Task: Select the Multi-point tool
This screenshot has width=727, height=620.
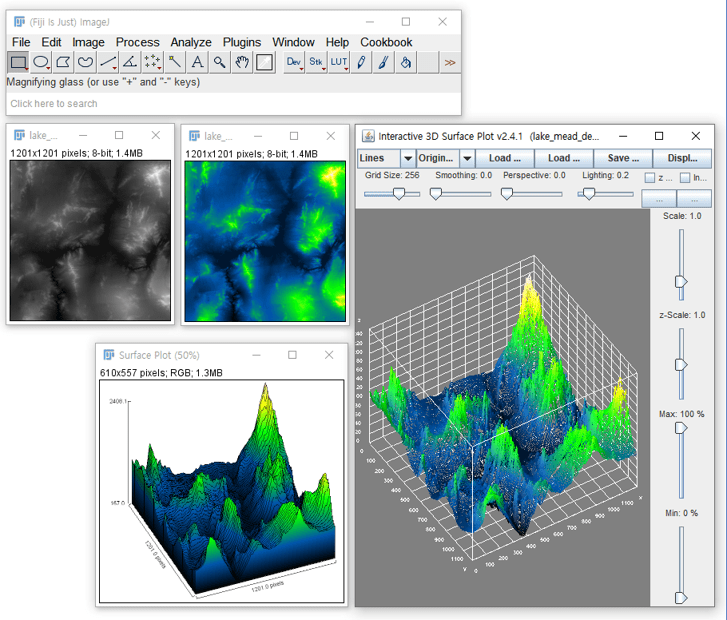Action: pyautogui.click(x=153, y=62)
